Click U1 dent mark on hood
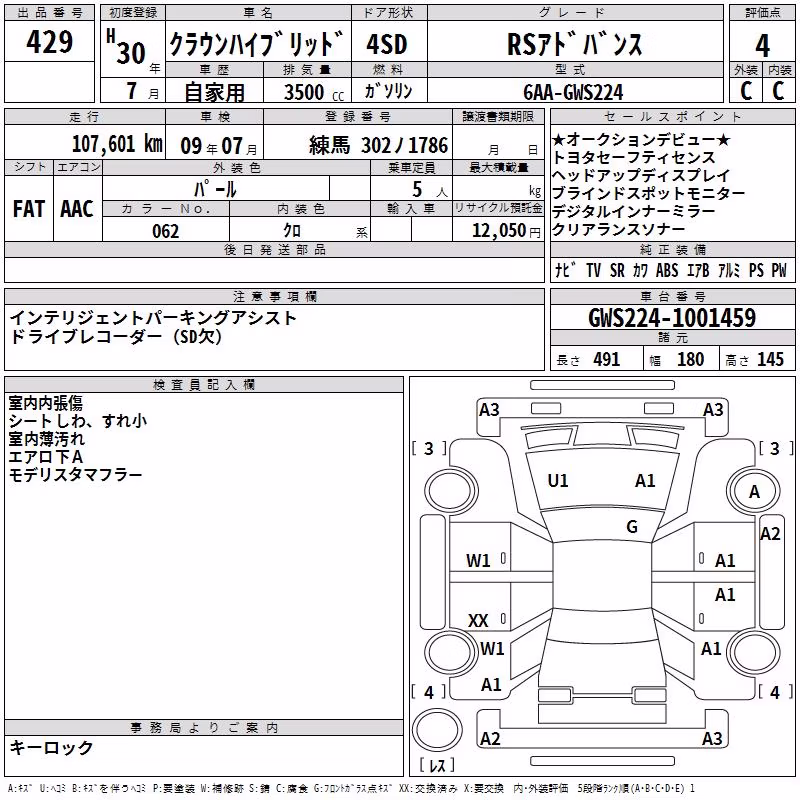Image resolution: width=800 pixels, height=800 pixels. pos(558,481)
